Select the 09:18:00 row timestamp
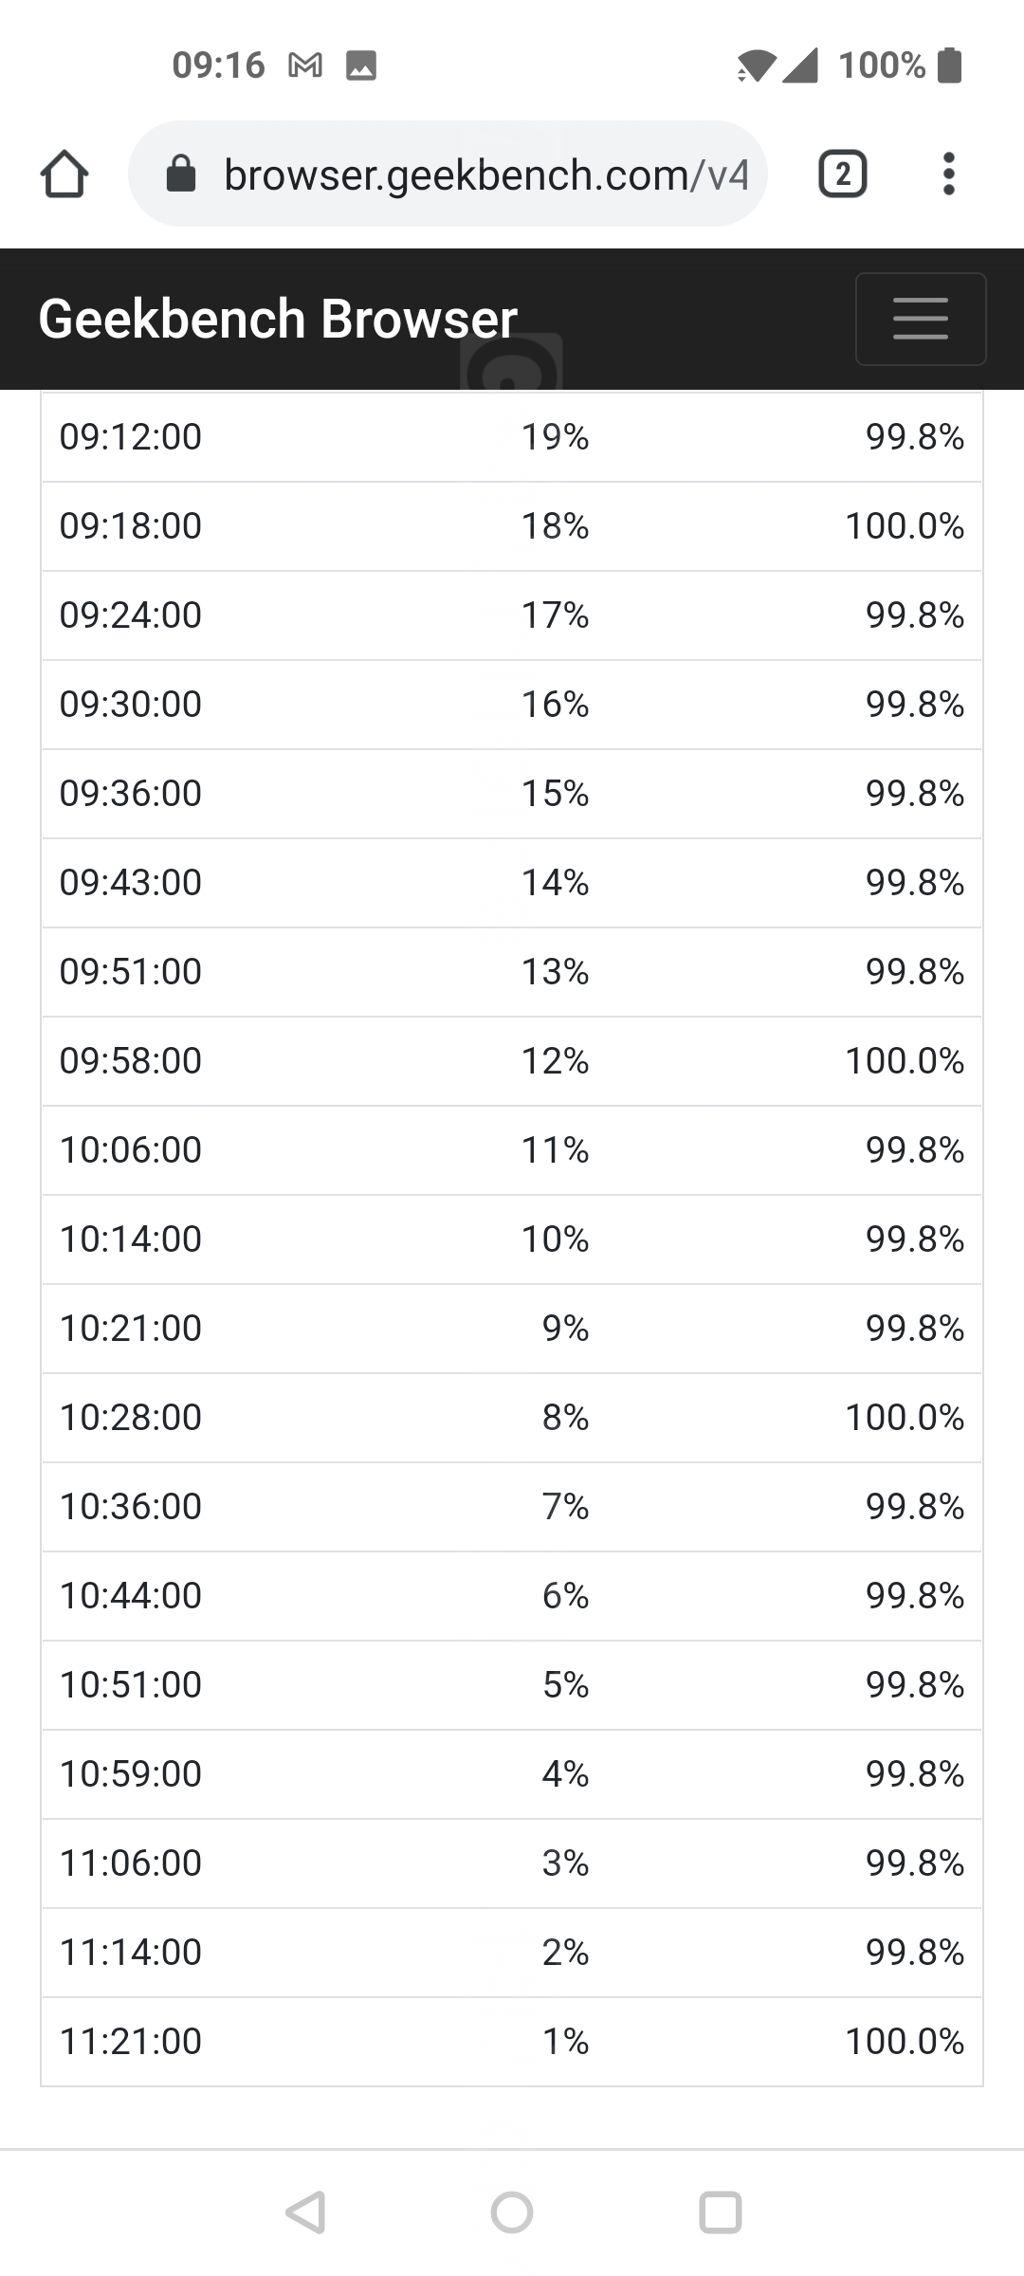The width and height of the screenshot is (1024, 2276). tap(131, 526)
